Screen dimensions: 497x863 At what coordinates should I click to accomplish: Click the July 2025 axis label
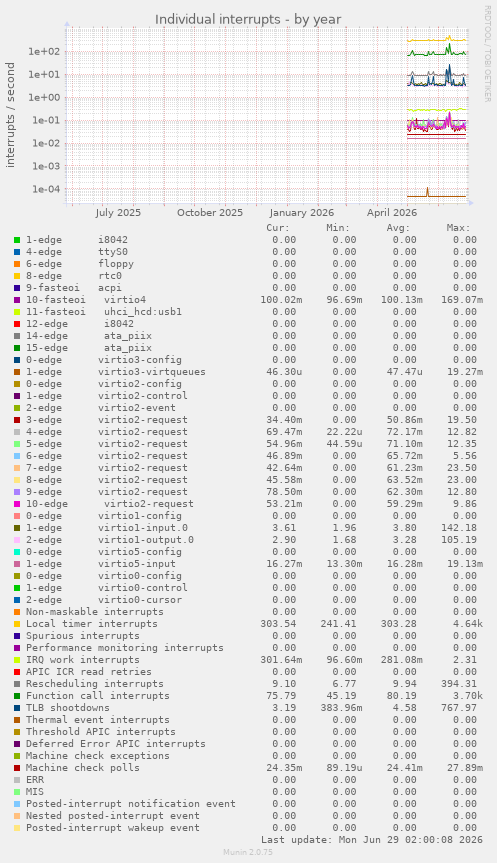pos(118,212)
